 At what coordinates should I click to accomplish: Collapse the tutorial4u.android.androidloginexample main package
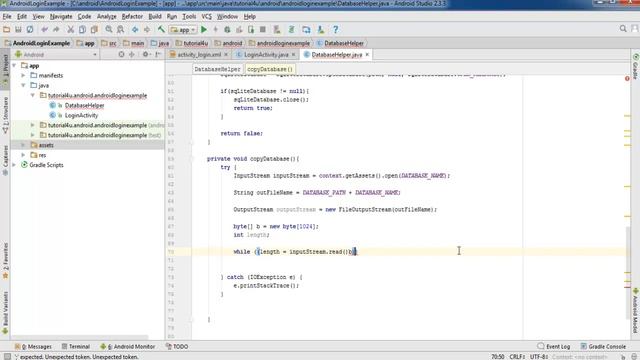[x=33, y=96]
